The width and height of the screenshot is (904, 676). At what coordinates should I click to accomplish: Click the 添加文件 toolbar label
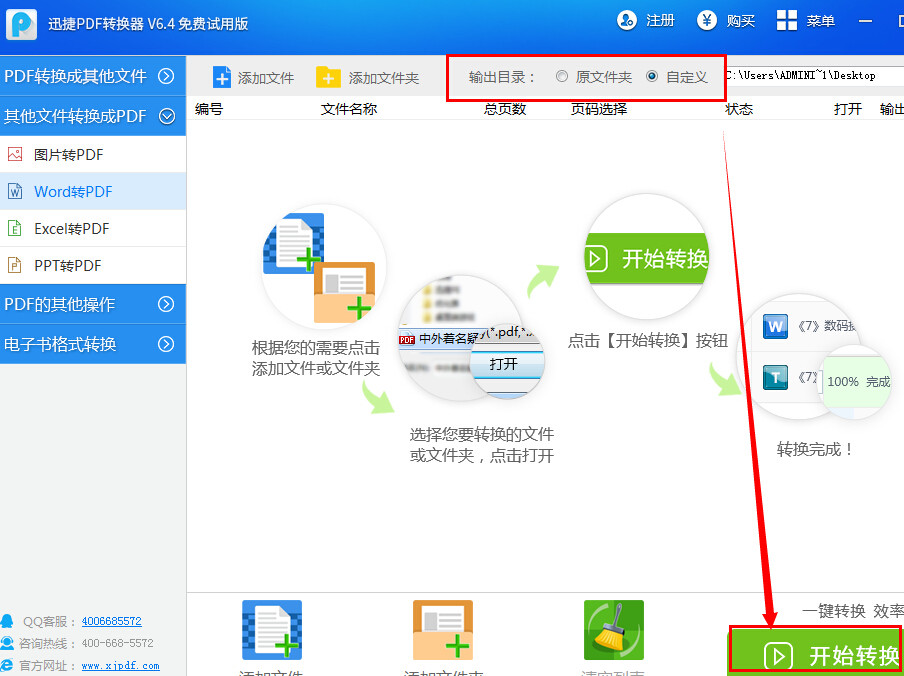266,78
